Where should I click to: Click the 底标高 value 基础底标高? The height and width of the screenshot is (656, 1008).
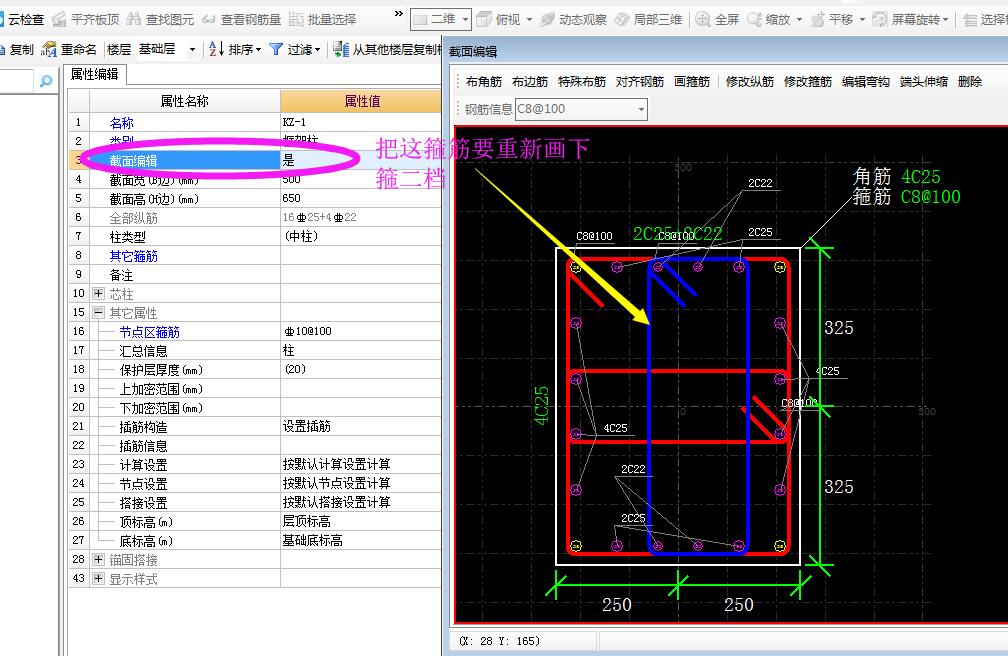coord(361,541)
